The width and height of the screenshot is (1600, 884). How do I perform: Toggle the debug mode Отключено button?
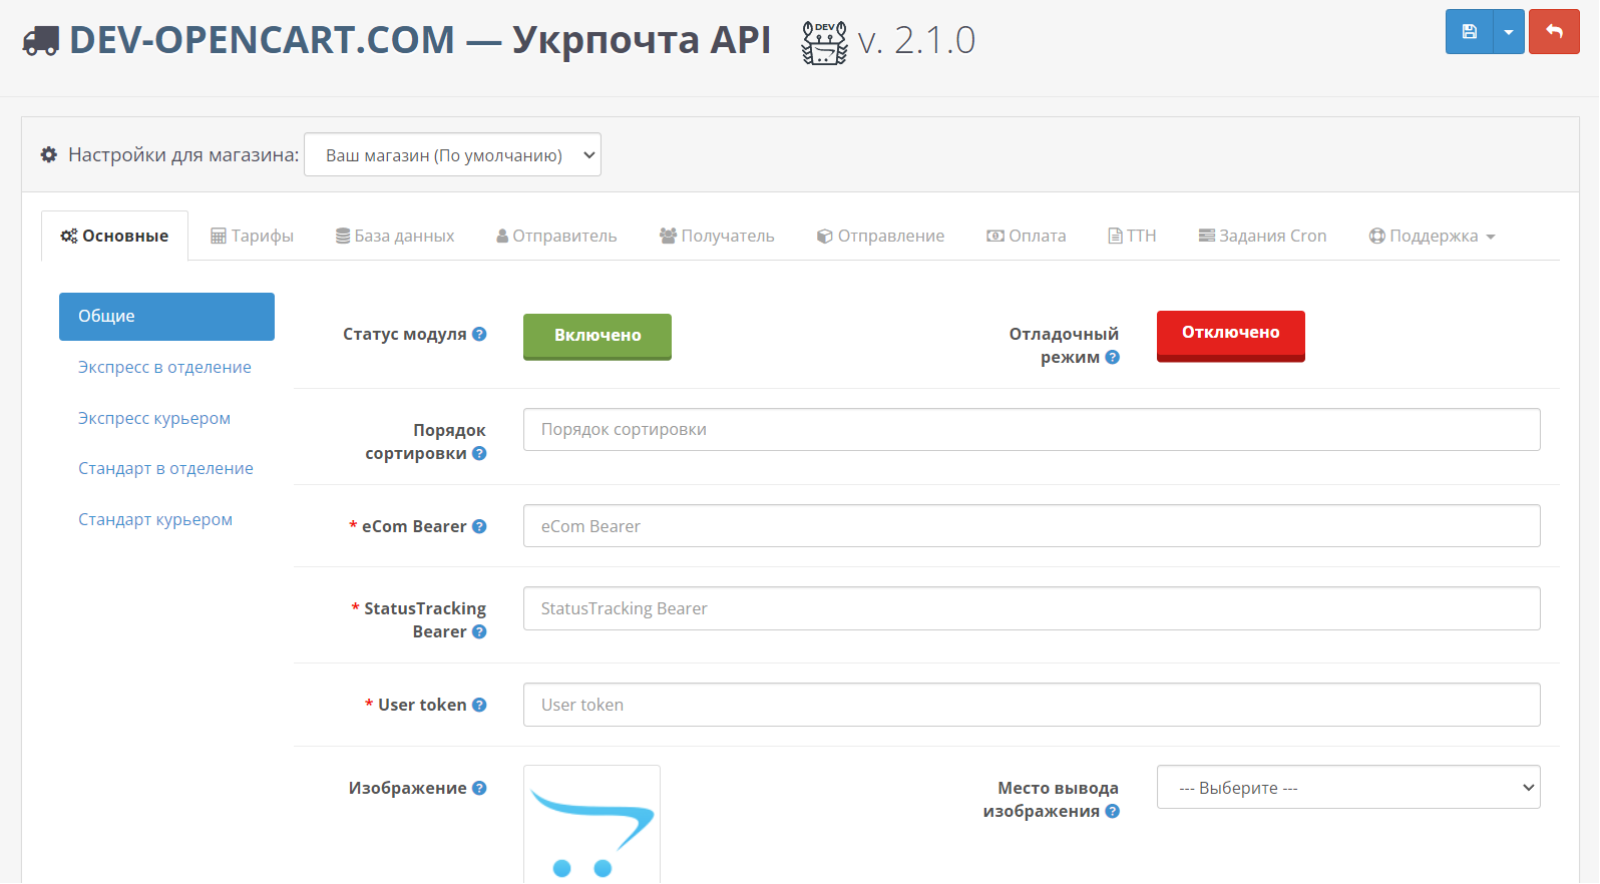click(1231, 335)
